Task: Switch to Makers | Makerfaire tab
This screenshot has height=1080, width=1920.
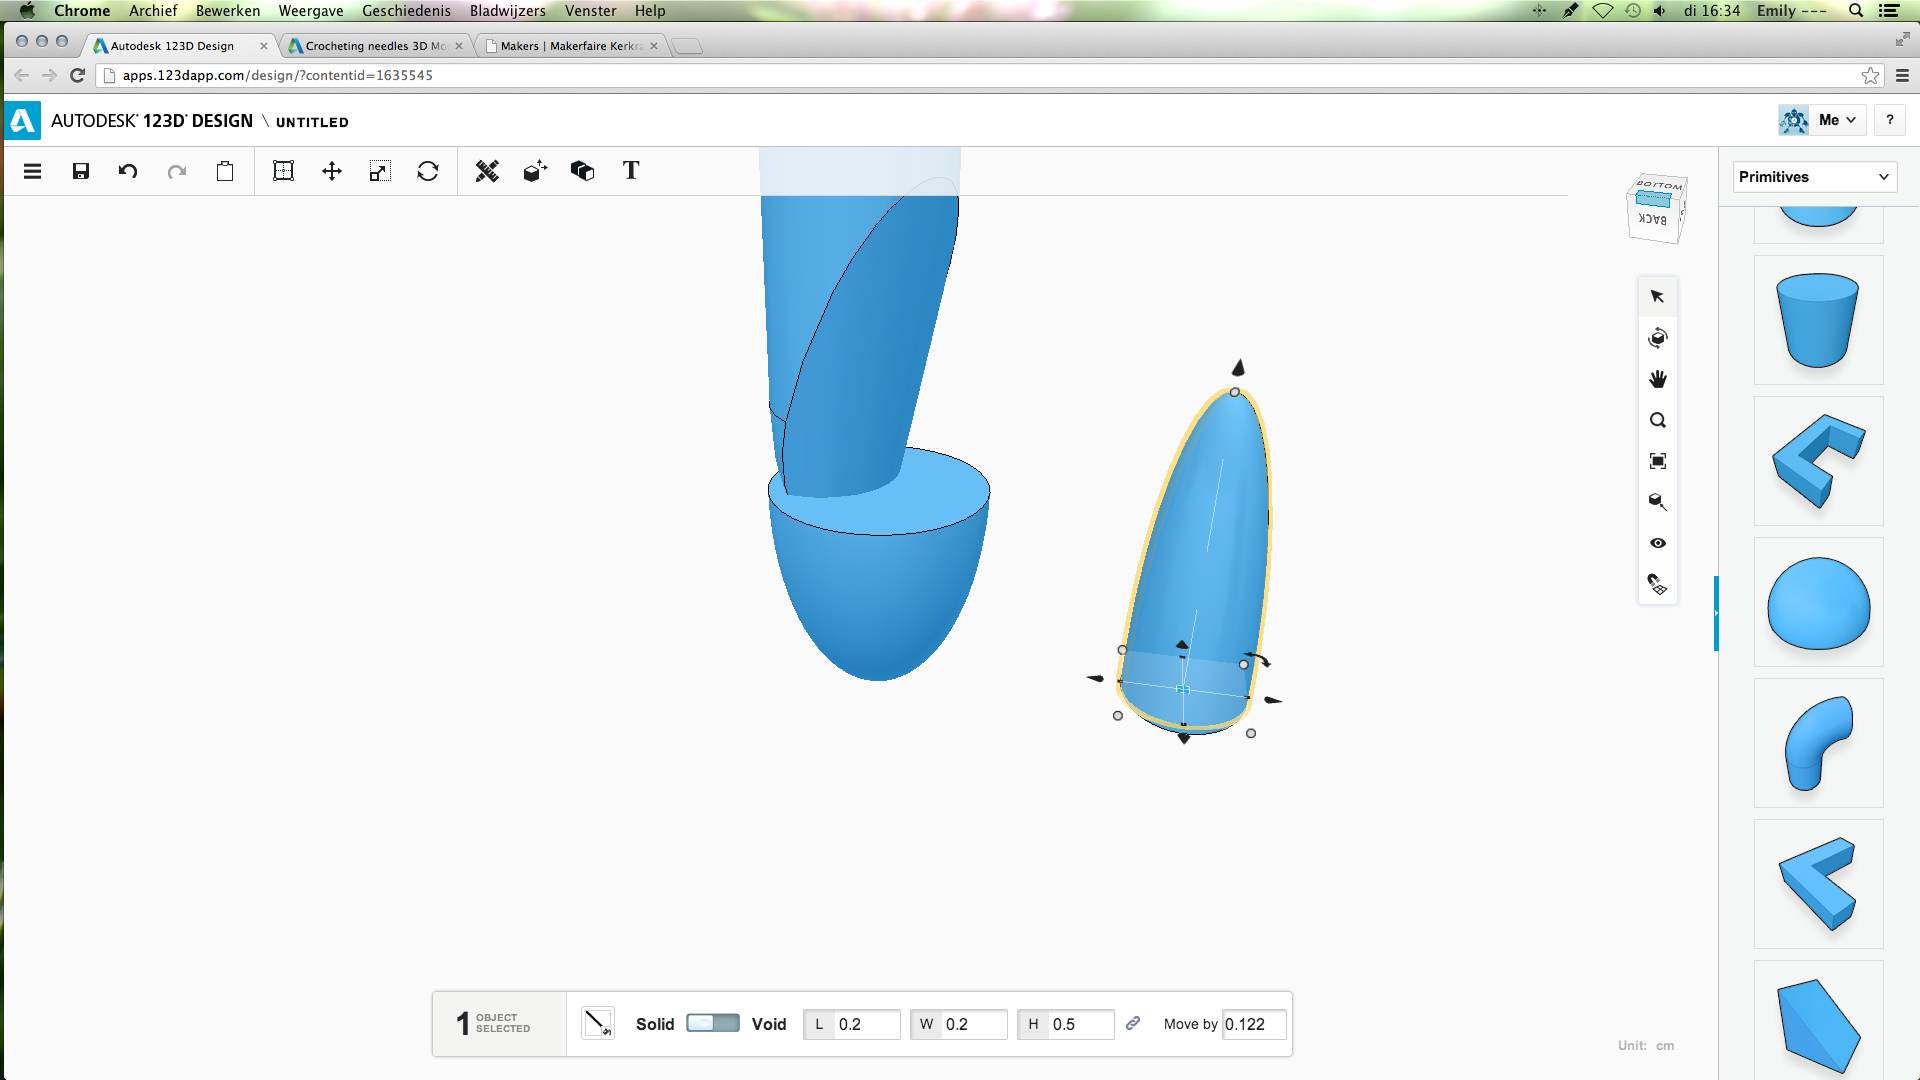Action: coord(570,46)
